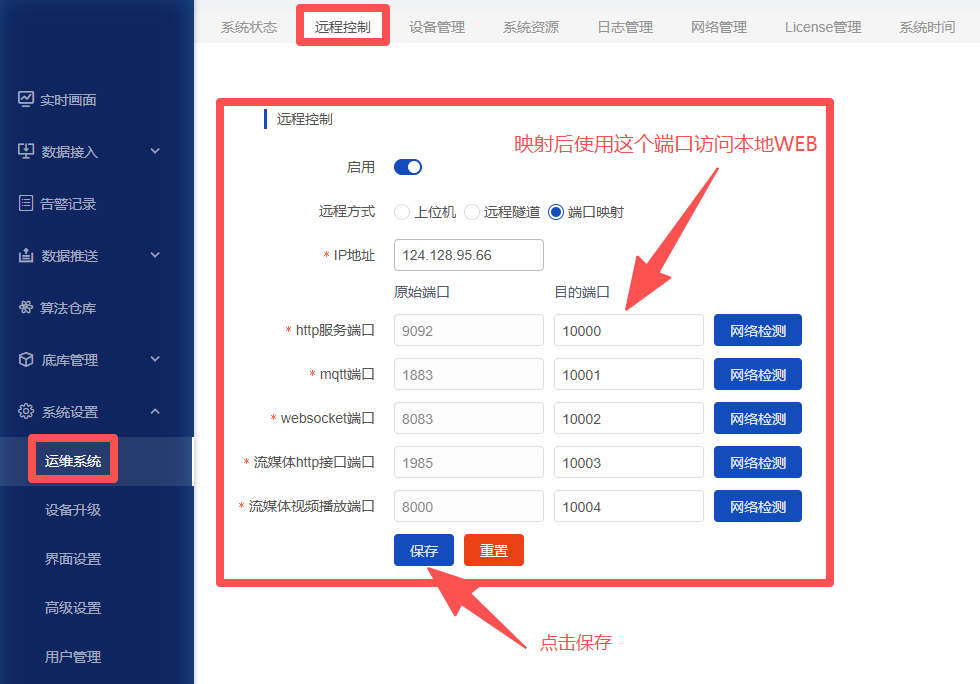The image size is (980, 684).
Task: Expand the 数据推送 menu chevron
Action: point(155,256)
